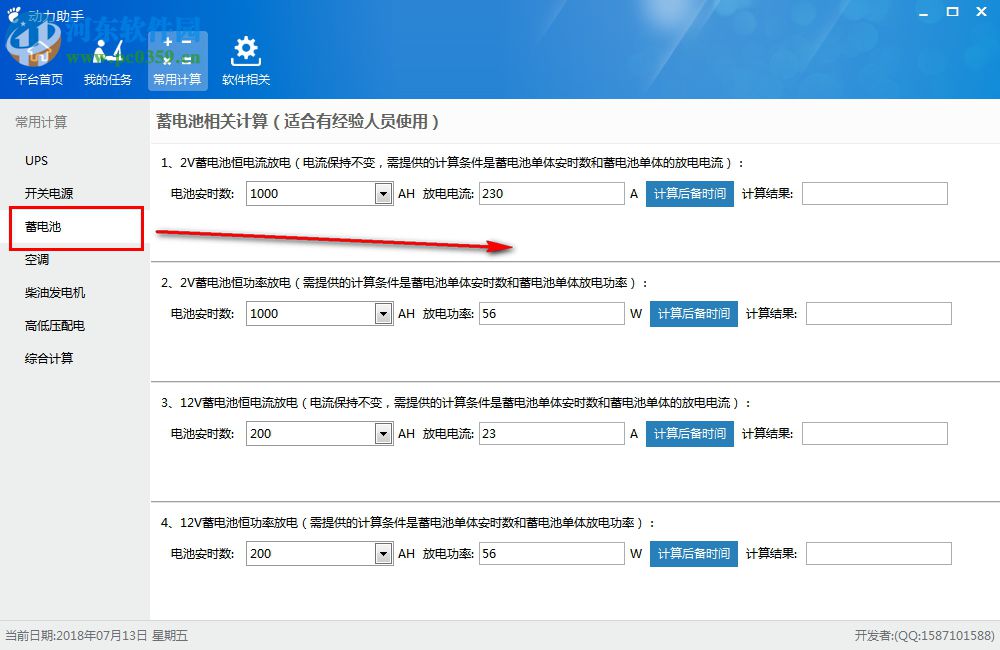Open the amp-hour dropdown in section 4
This screenshot has width=1000, height=650.
coord(381,553)
